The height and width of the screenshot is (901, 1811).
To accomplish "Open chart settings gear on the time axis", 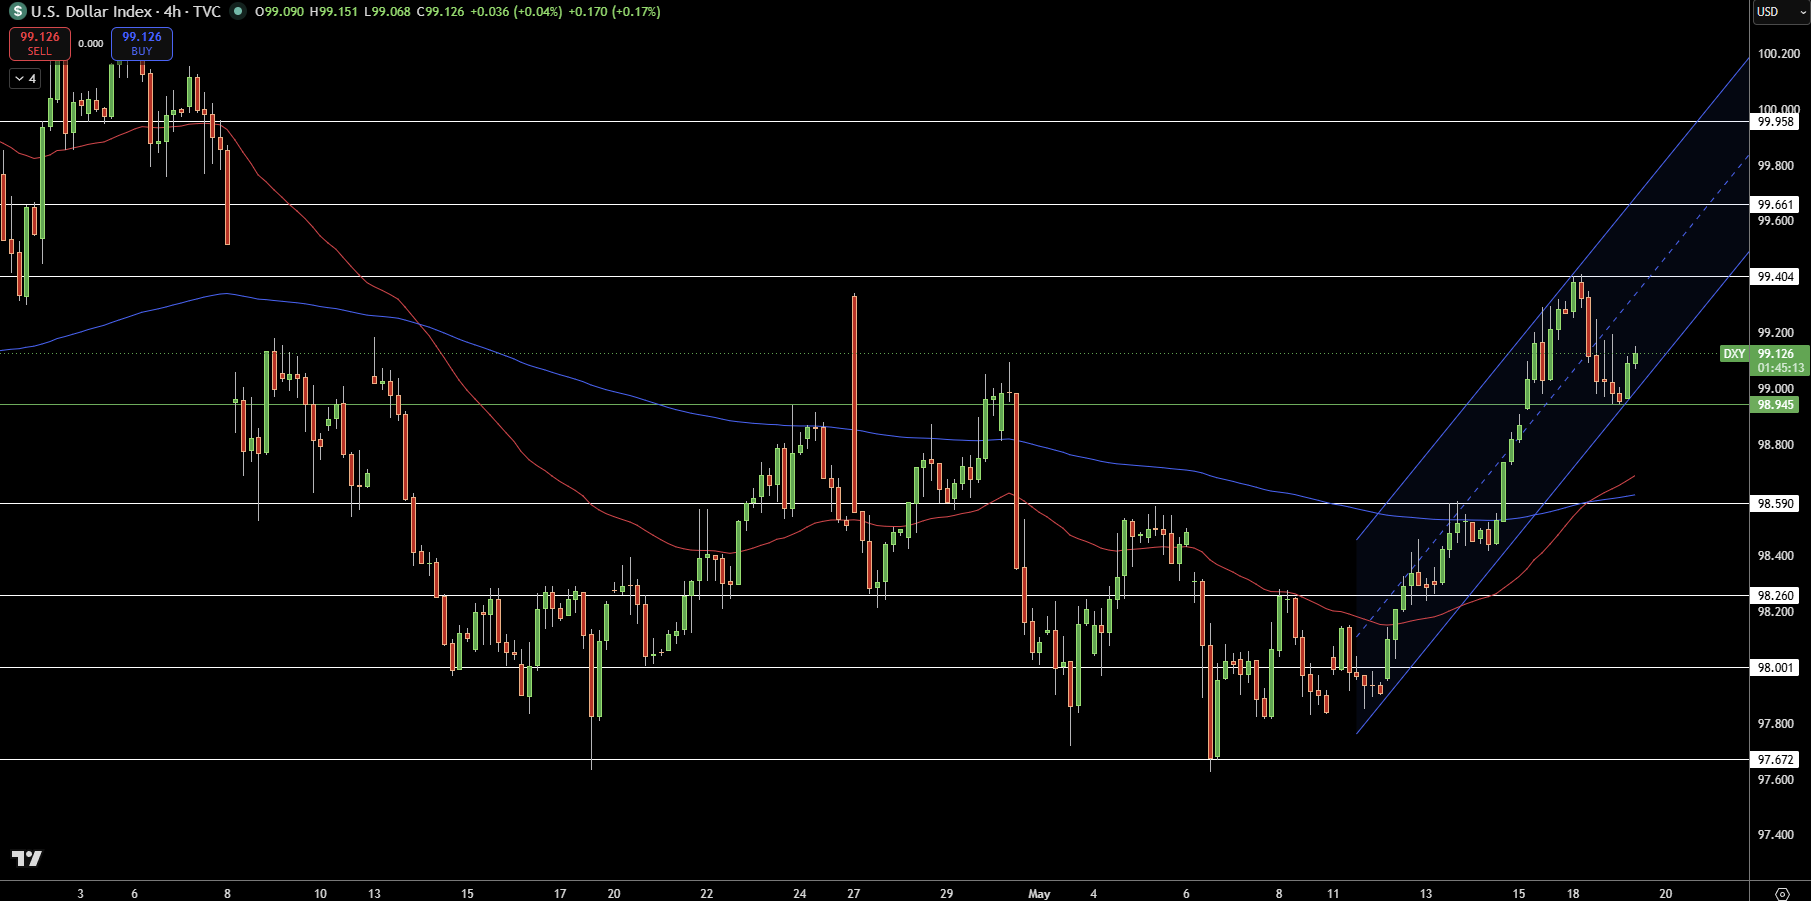I will (x=1781, y=893).
